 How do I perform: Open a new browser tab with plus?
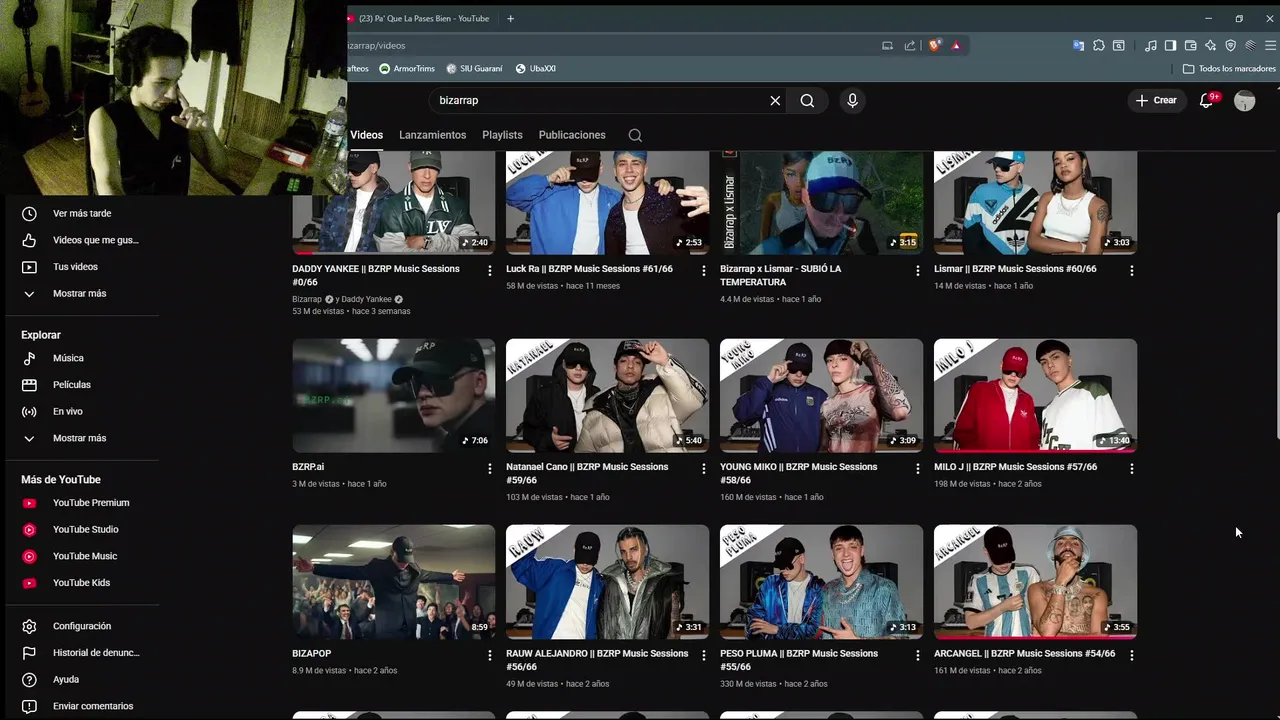pyautogui.click(x=510, y=18)
